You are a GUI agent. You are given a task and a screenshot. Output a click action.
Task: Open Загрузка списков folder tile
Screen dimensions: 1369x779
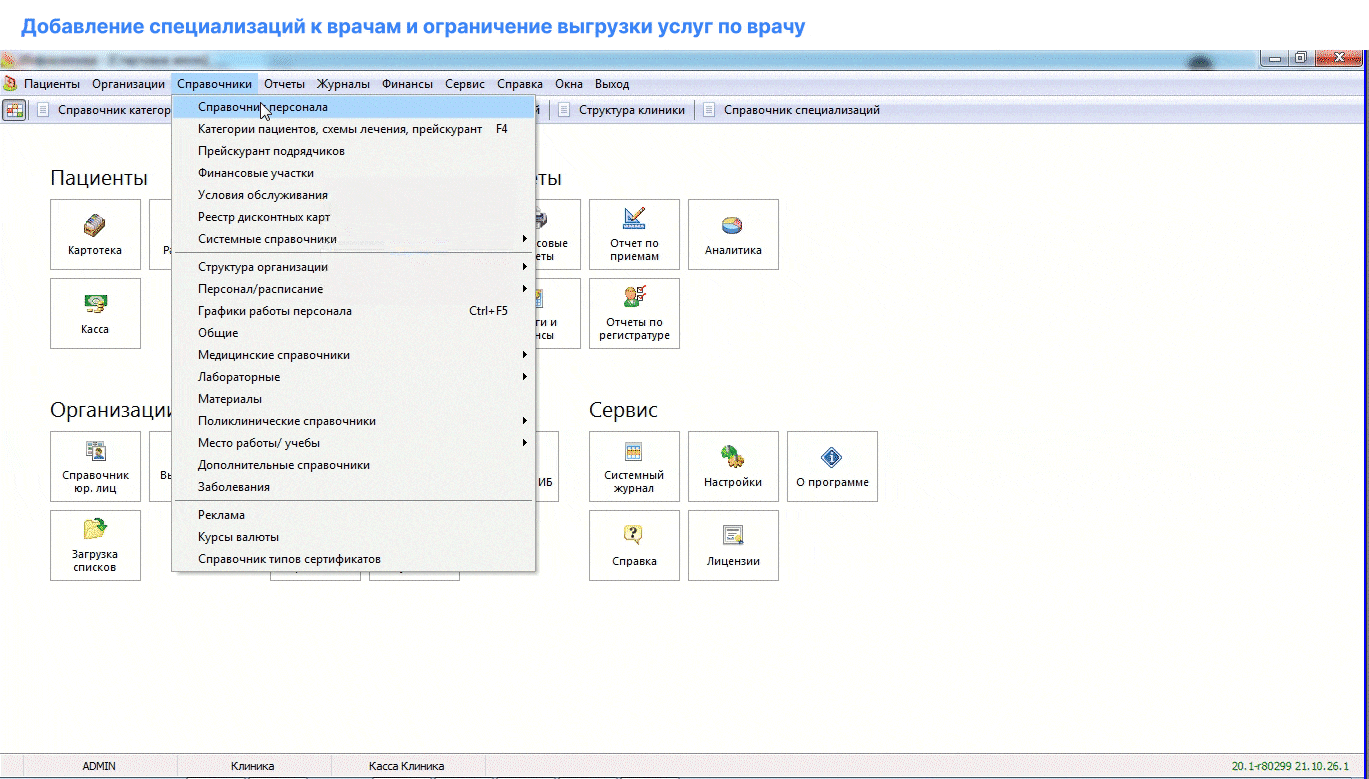pos(95,545)
